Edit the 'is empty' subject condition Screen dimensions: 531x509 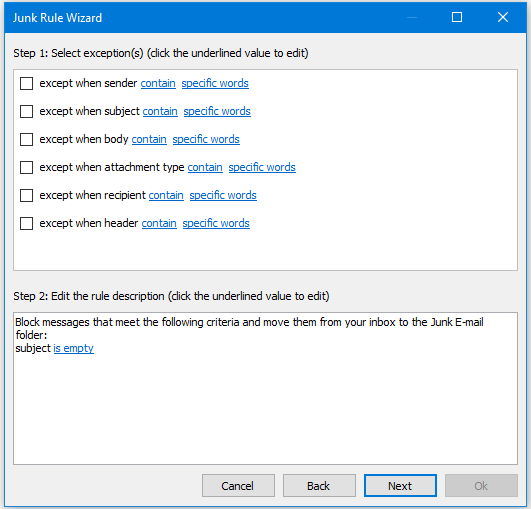click(73, 348)
